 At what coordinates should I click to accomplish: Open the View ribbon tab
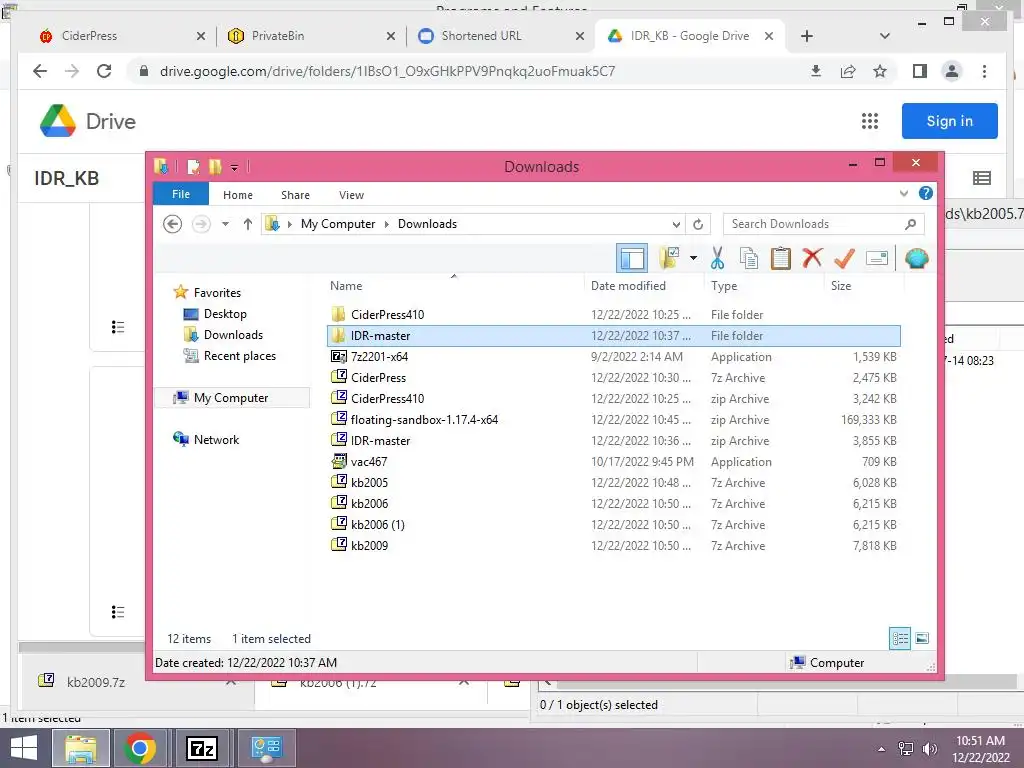point(351,195)
